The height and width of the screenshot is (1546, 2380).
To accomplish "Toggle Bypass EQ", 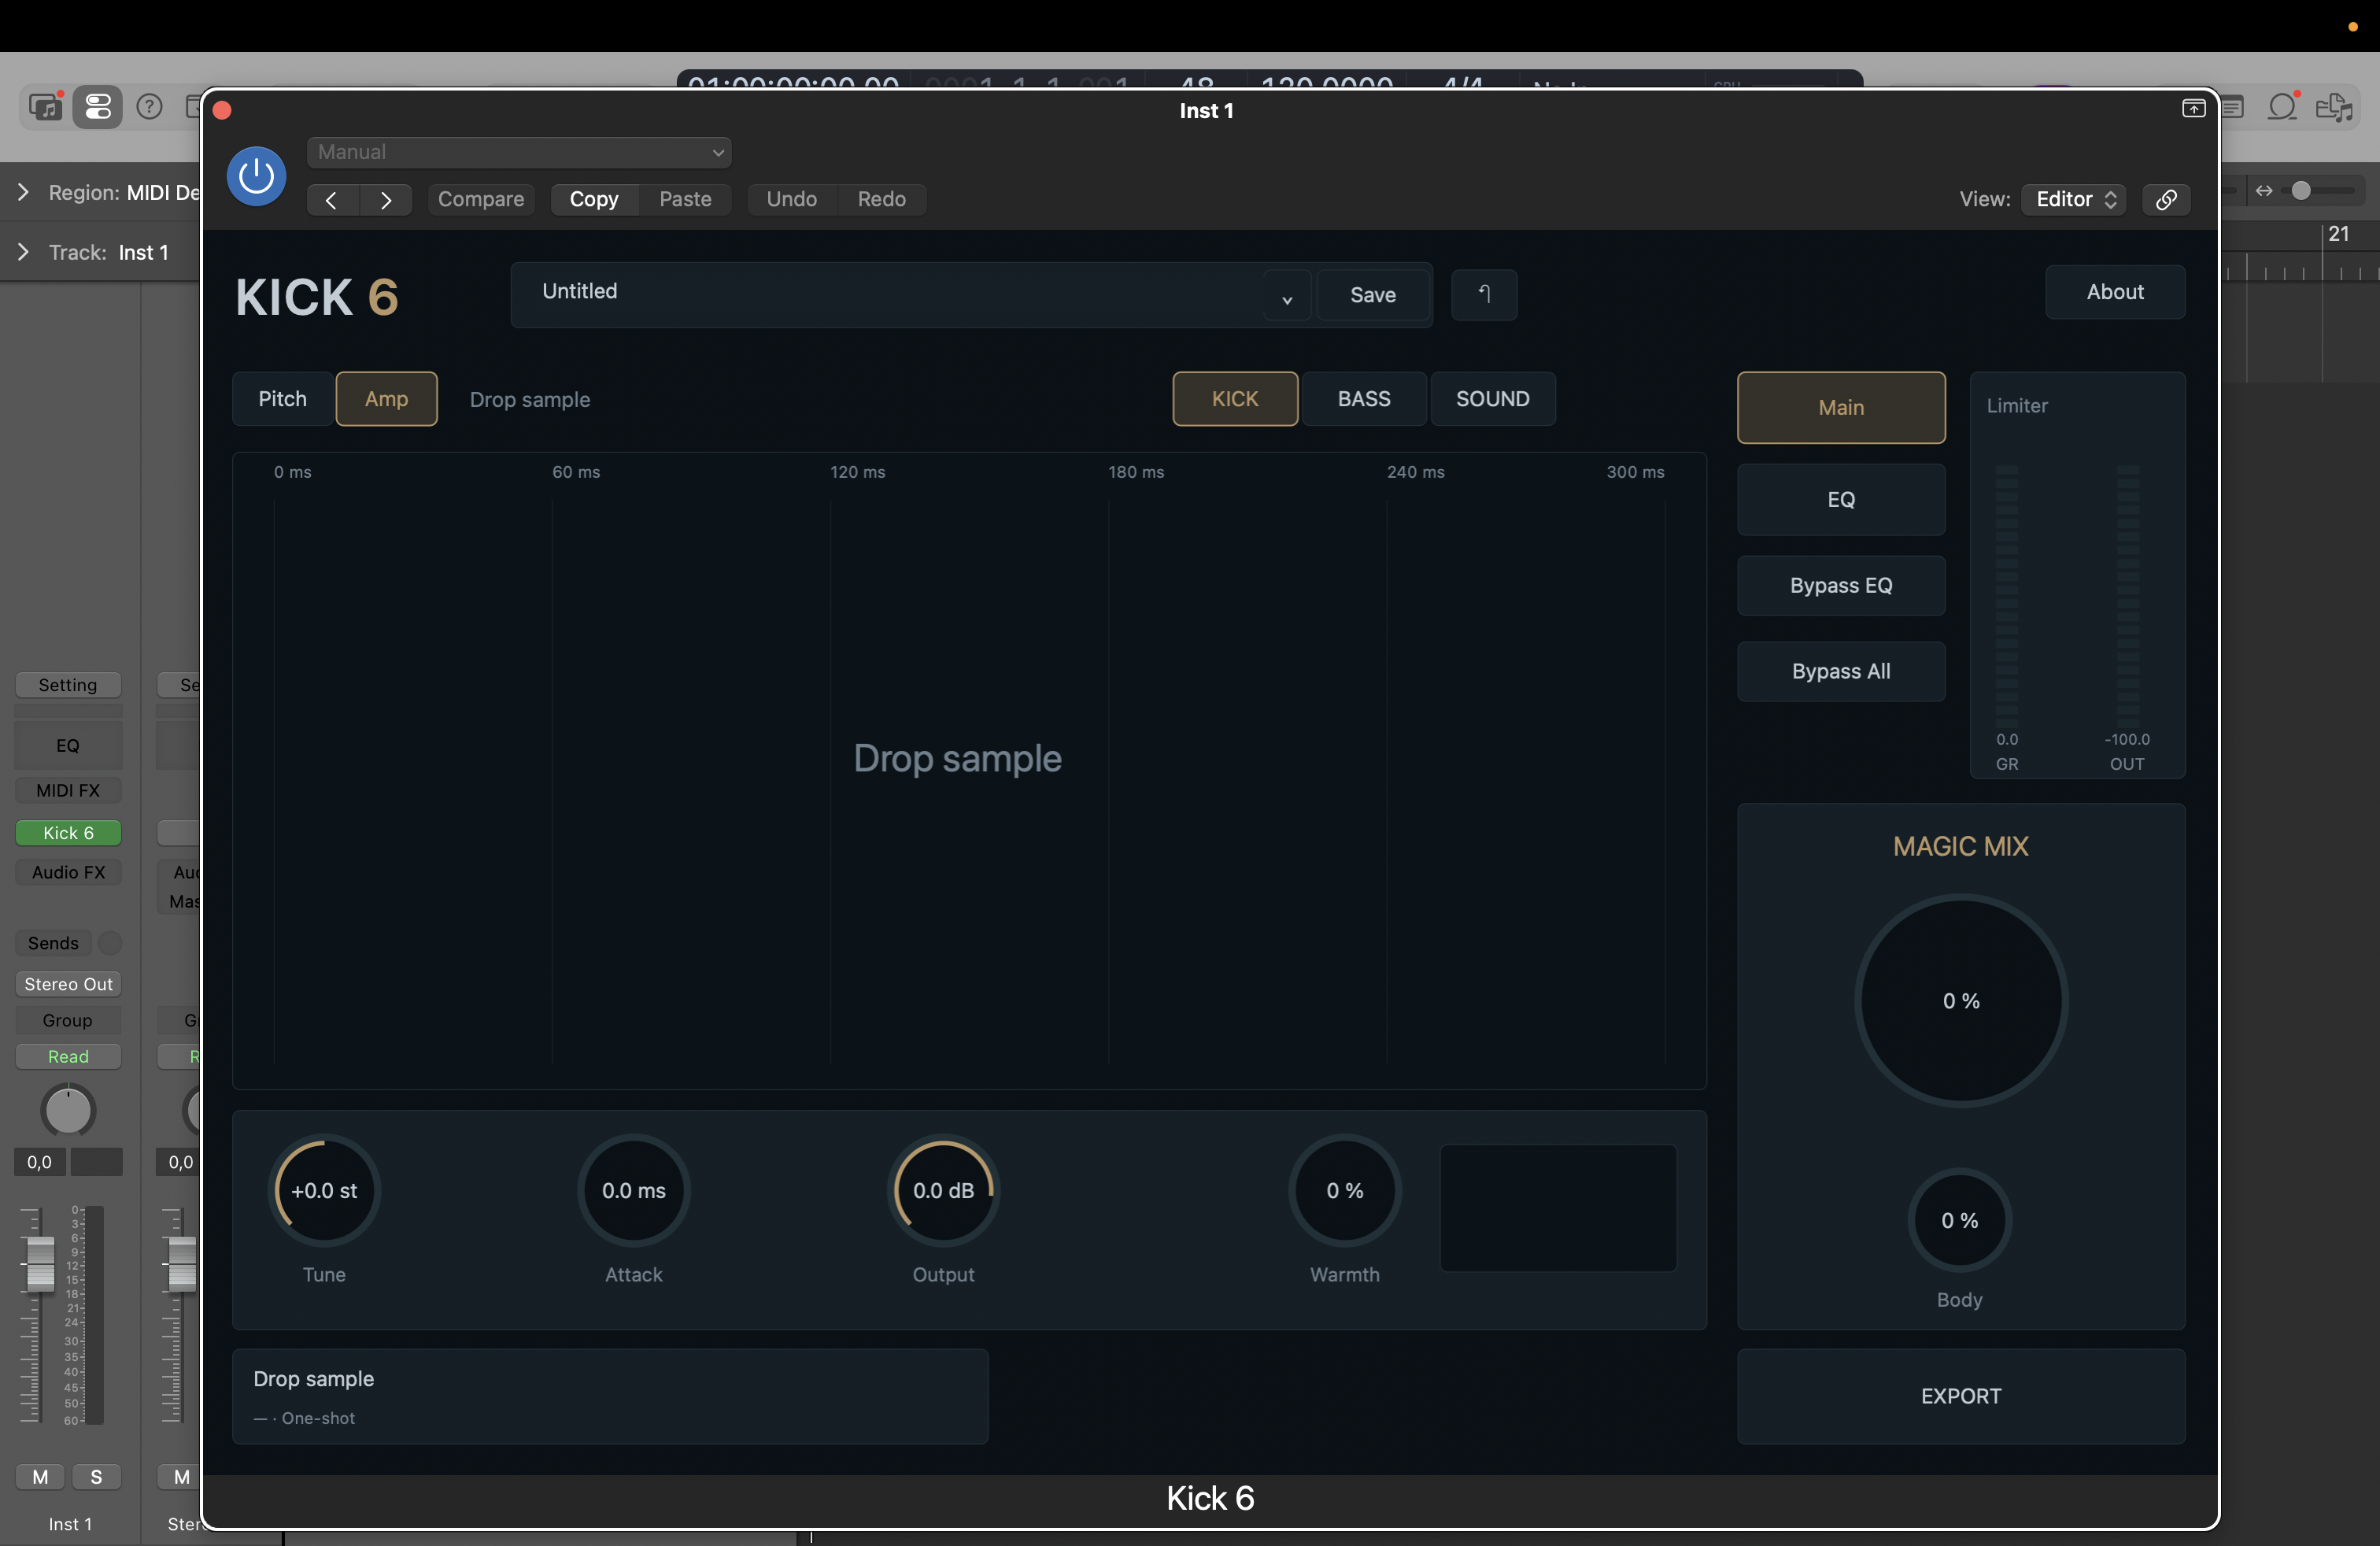I will 1840,585.
